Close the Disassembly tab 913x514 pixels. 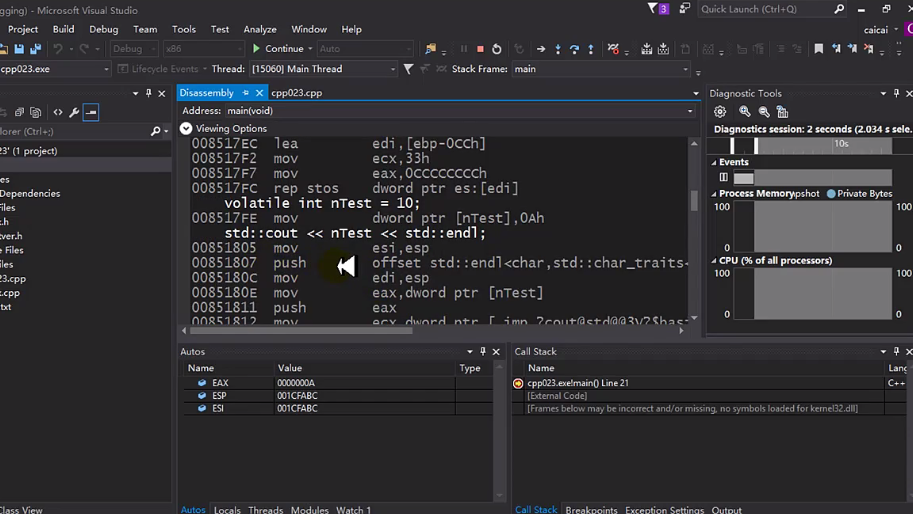[259, 93]
